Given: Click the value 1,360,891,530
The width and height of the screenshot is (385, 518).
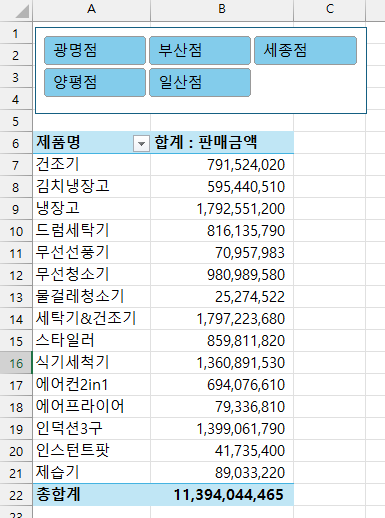Looking at the screenshot, I should [x=241, y=363].
